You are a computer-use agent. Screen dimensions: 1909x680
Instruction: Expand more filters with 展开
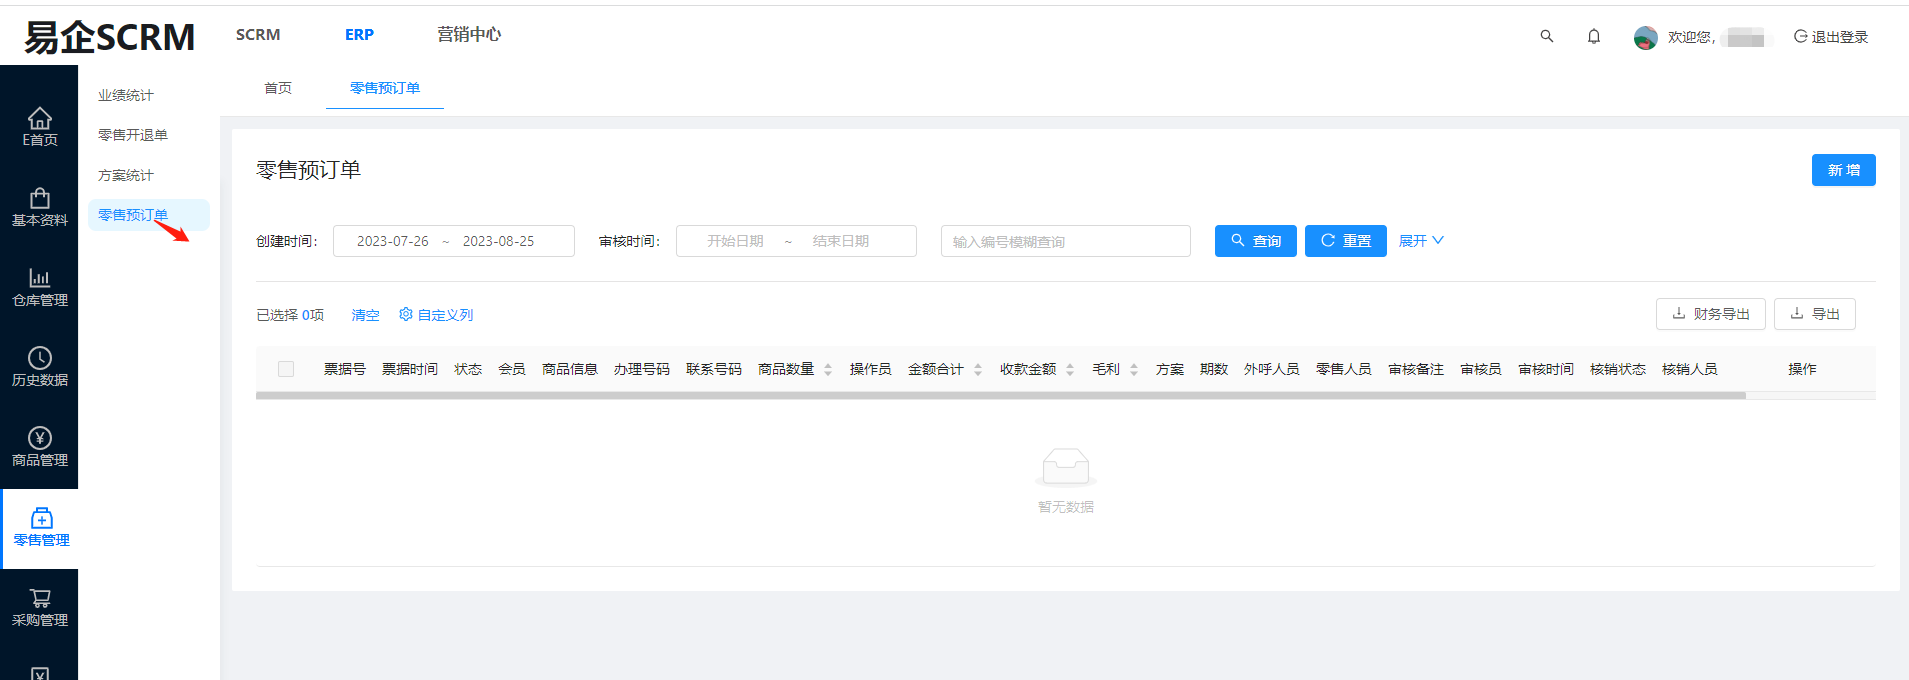1421,241
